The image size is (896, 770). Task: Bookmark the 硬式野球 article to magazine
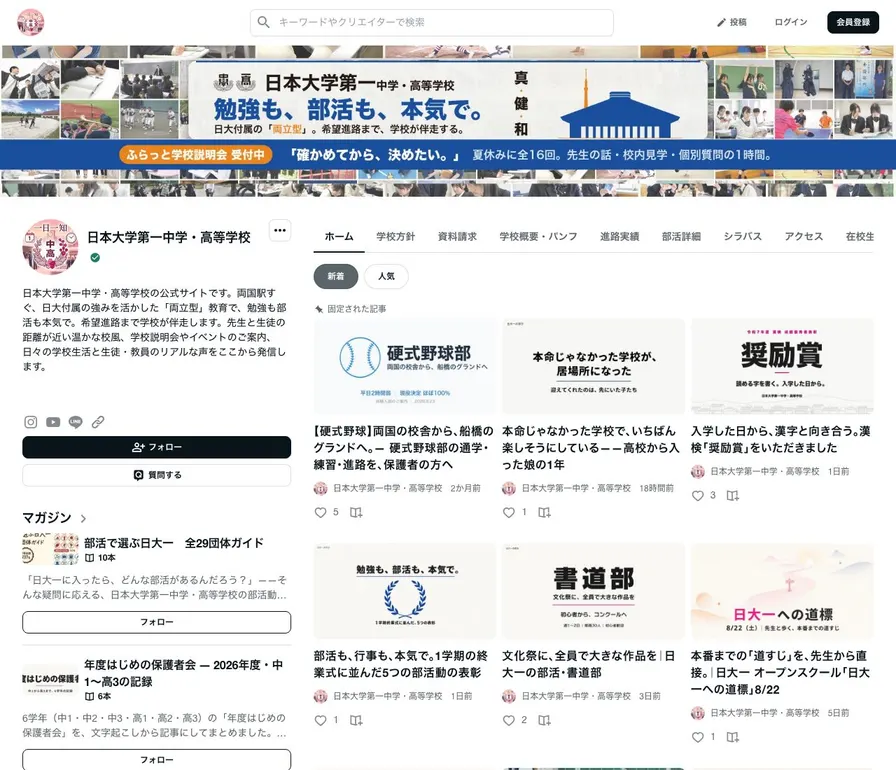click(356, 512)
